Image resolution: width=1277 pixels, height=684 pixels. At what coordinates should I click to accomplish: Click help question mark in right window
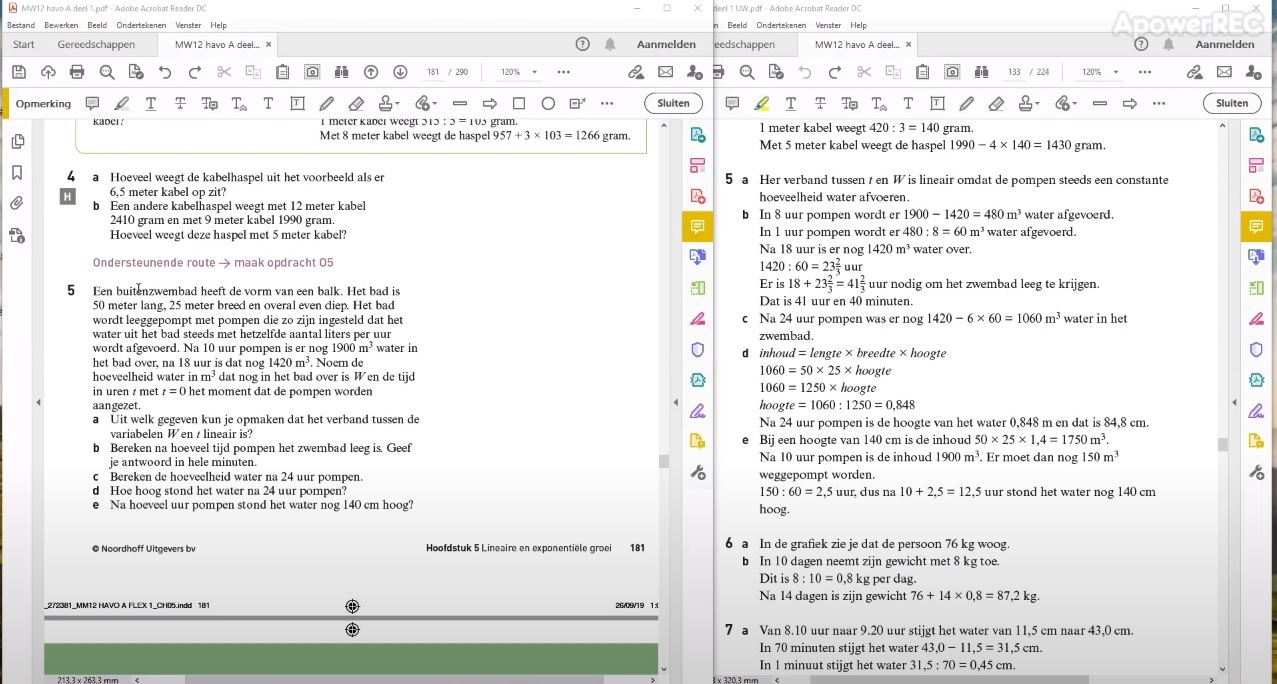tap(1141, 44)
